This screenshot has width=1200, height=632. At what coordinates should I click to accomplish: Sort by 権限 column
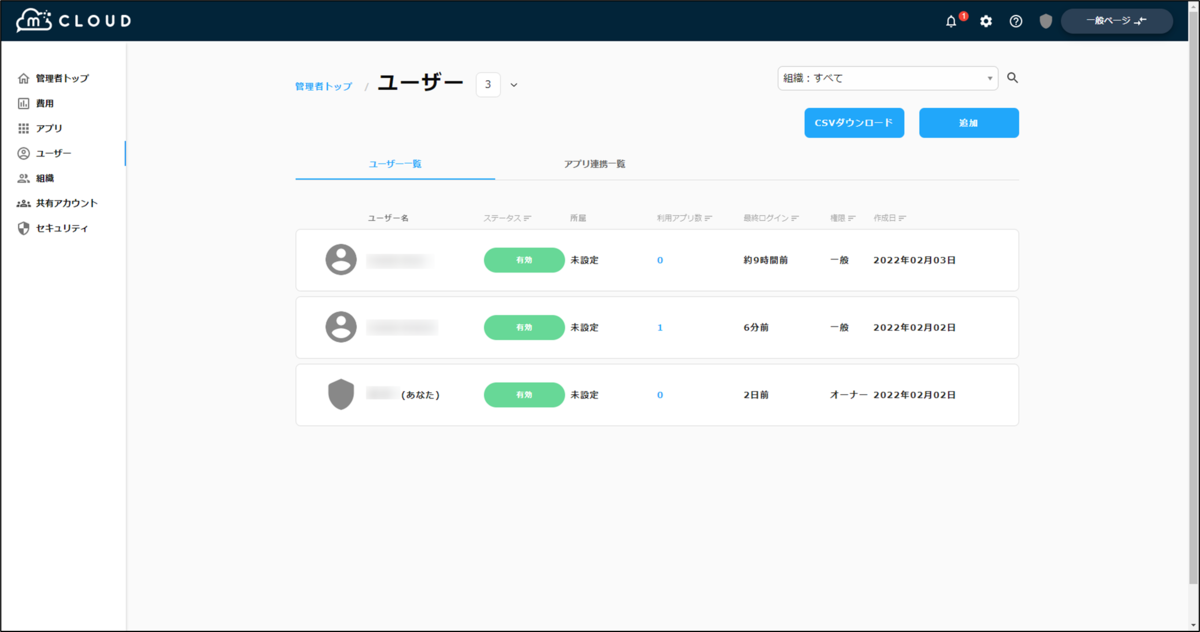tap(842, 217)
